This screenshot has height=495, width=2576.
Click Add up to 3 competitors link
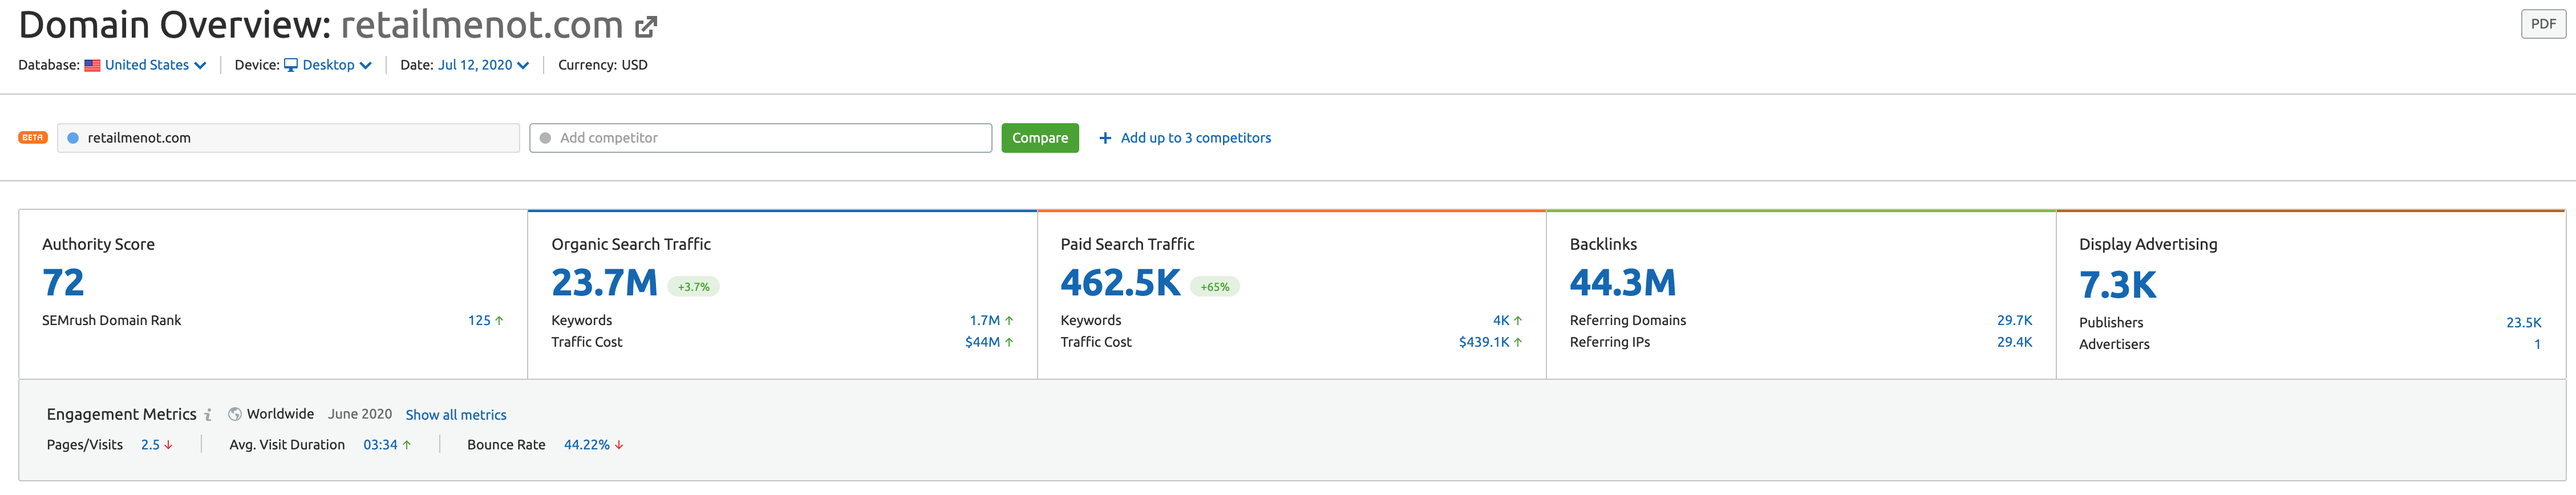point(1195,138)
